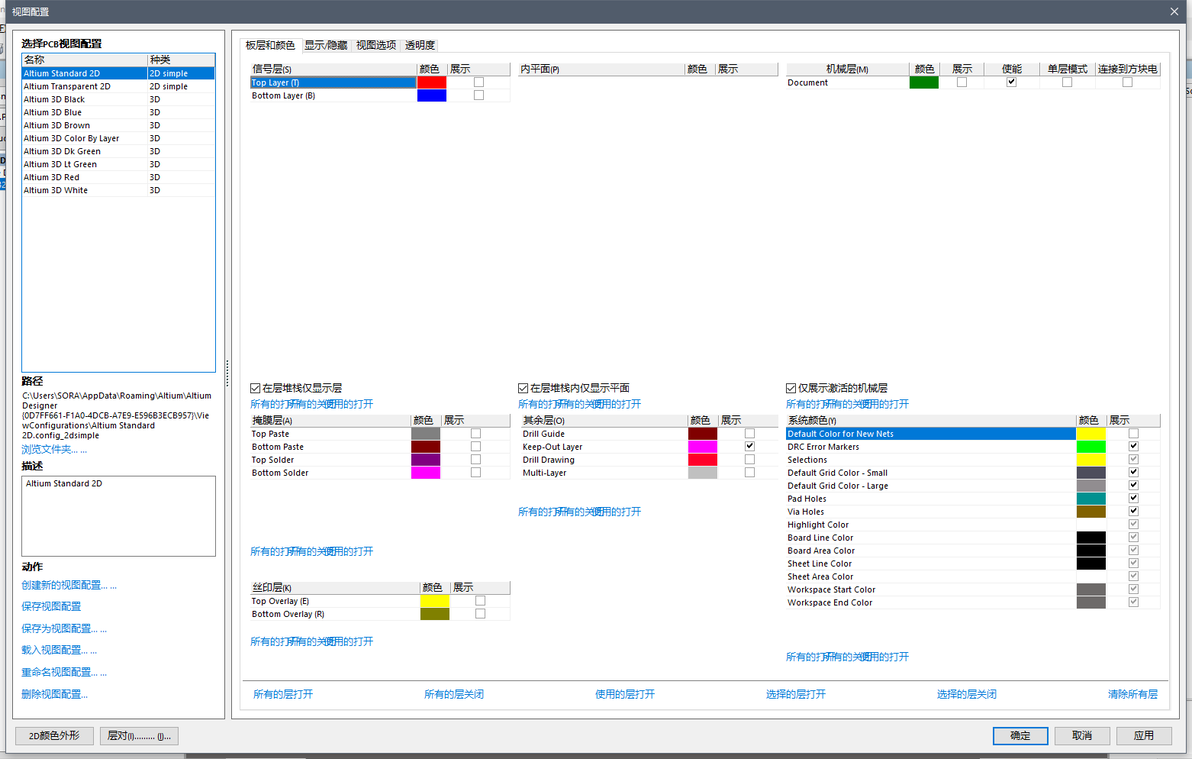
Task: Click the Top Solder purple color swatch
Action: click(425, 459)
